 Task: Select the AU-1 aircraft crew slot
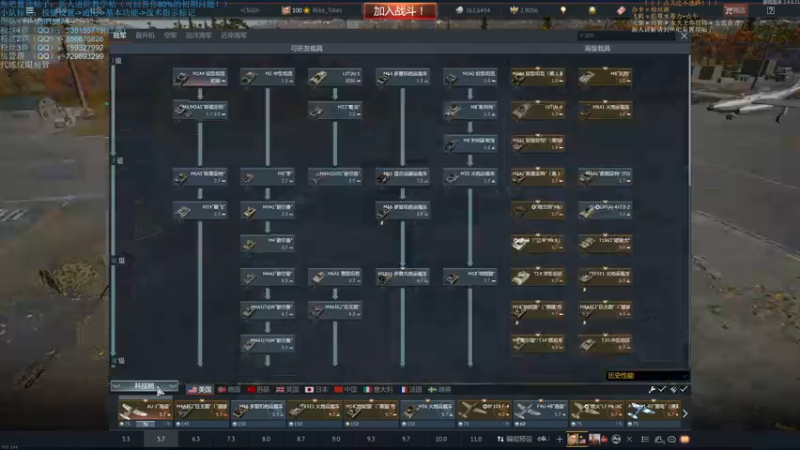(145, 413)
